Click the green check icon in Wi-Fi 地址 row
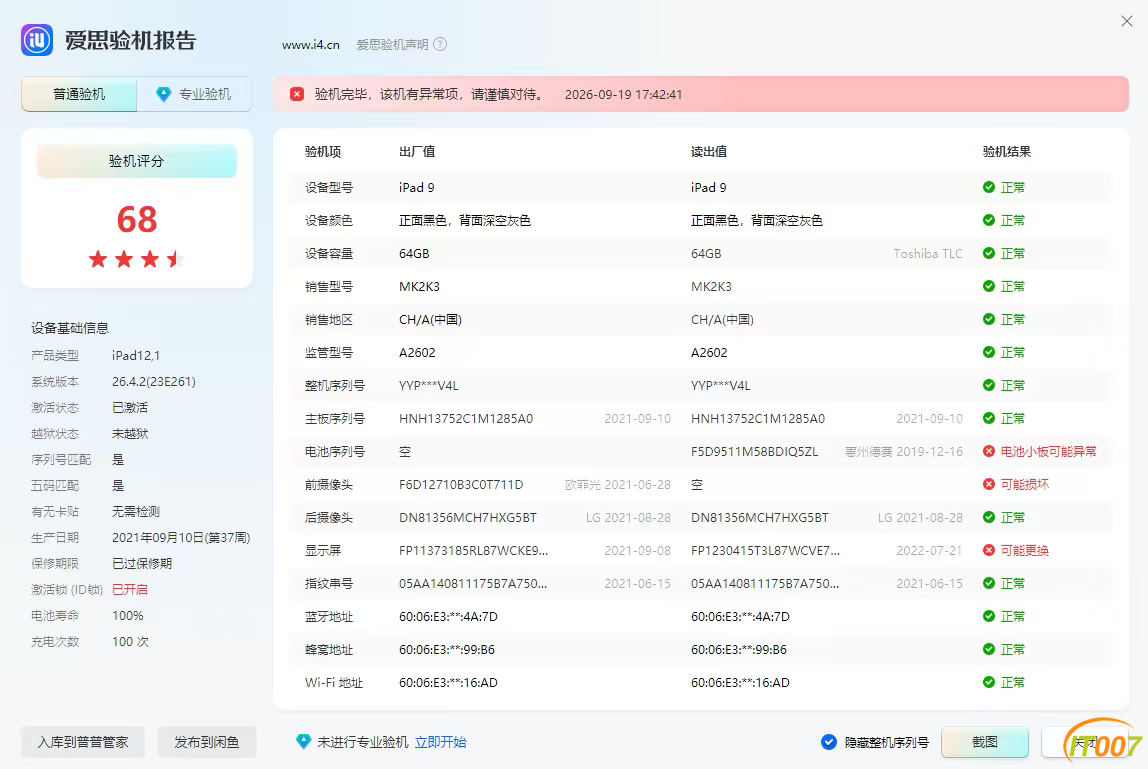Screen dimensions: 1148x769 point(988,682)
